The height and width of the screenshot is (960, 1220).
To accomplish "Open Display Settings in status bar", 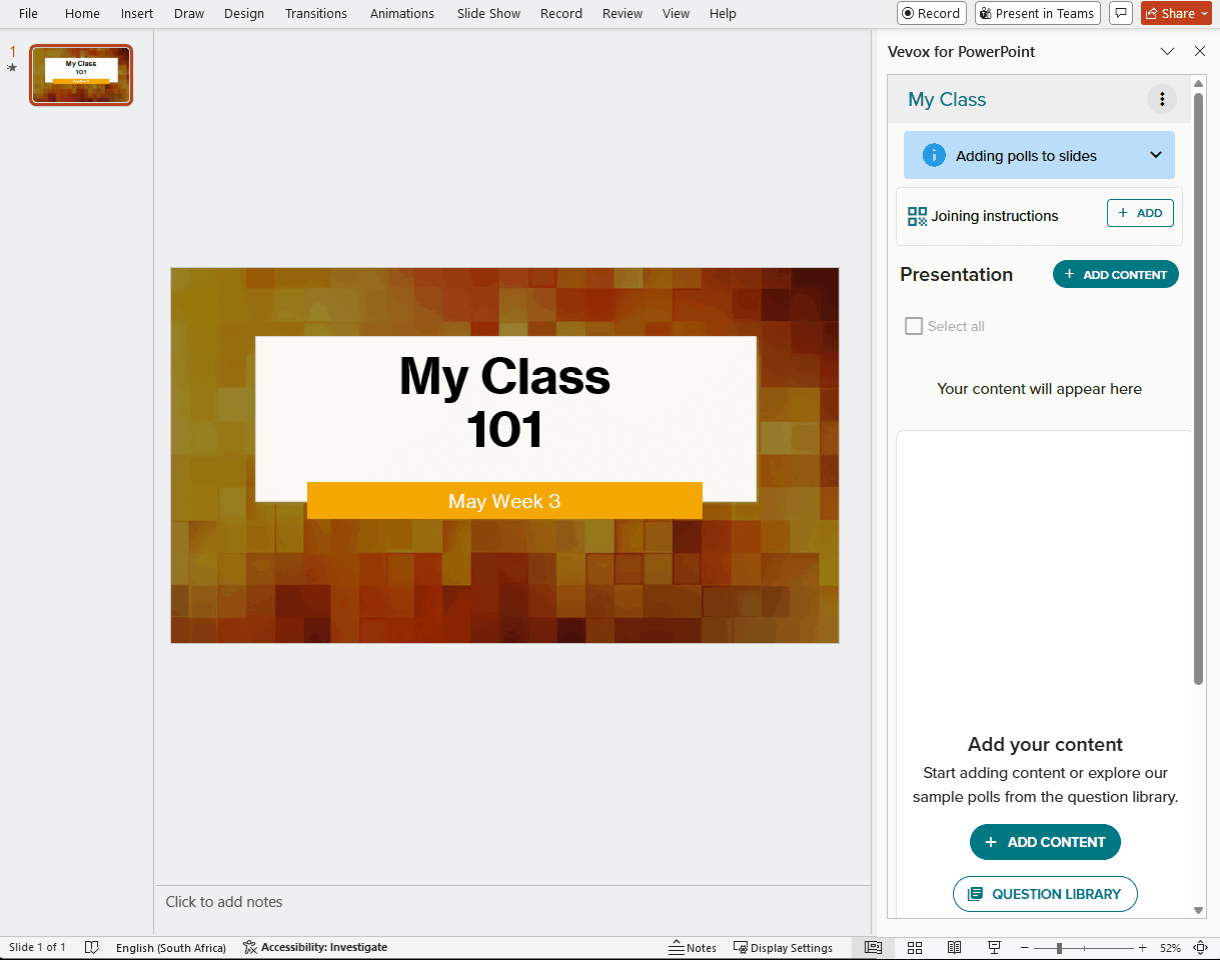I will pyautogui.click(x=783, y=947).
